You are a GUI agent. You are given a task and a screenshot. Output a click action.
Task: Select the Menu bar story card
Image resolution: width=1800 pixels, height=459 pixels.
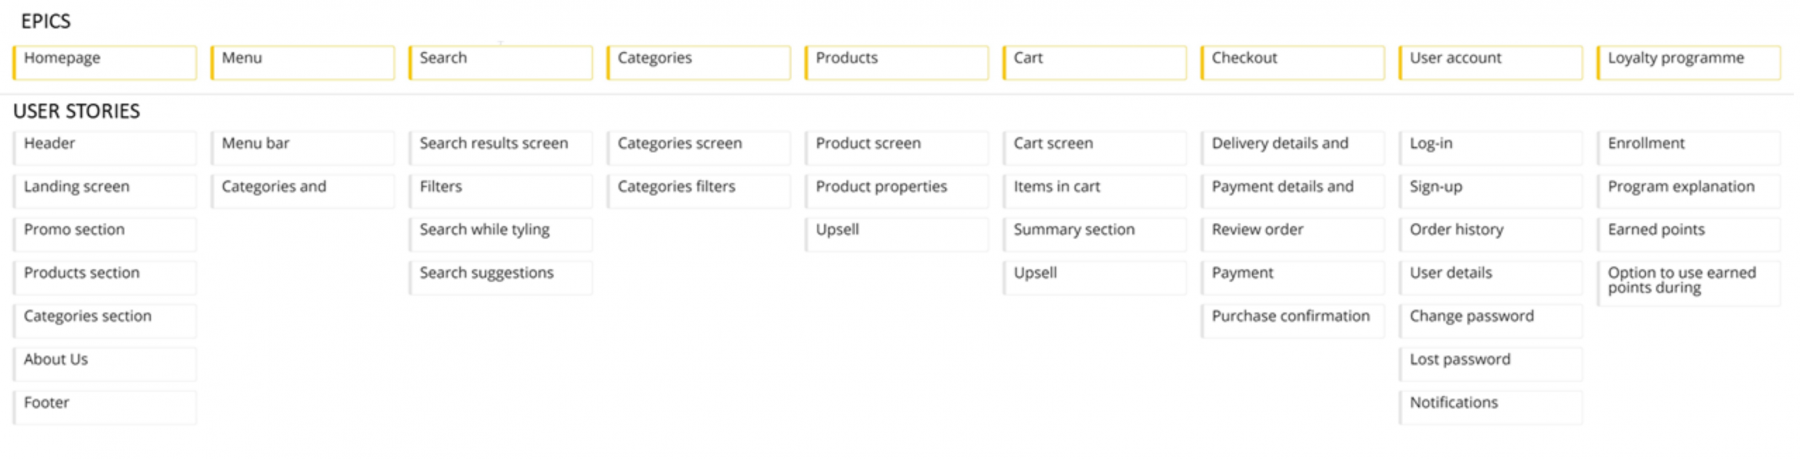302,146
